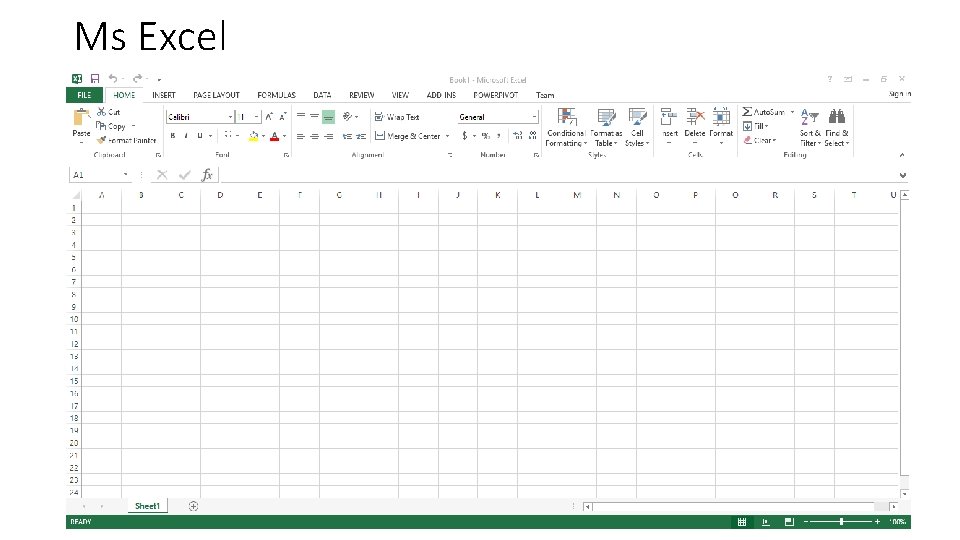Click Decrease Decimal icon
The image size is (960, 540).
(x=533, y=135)
